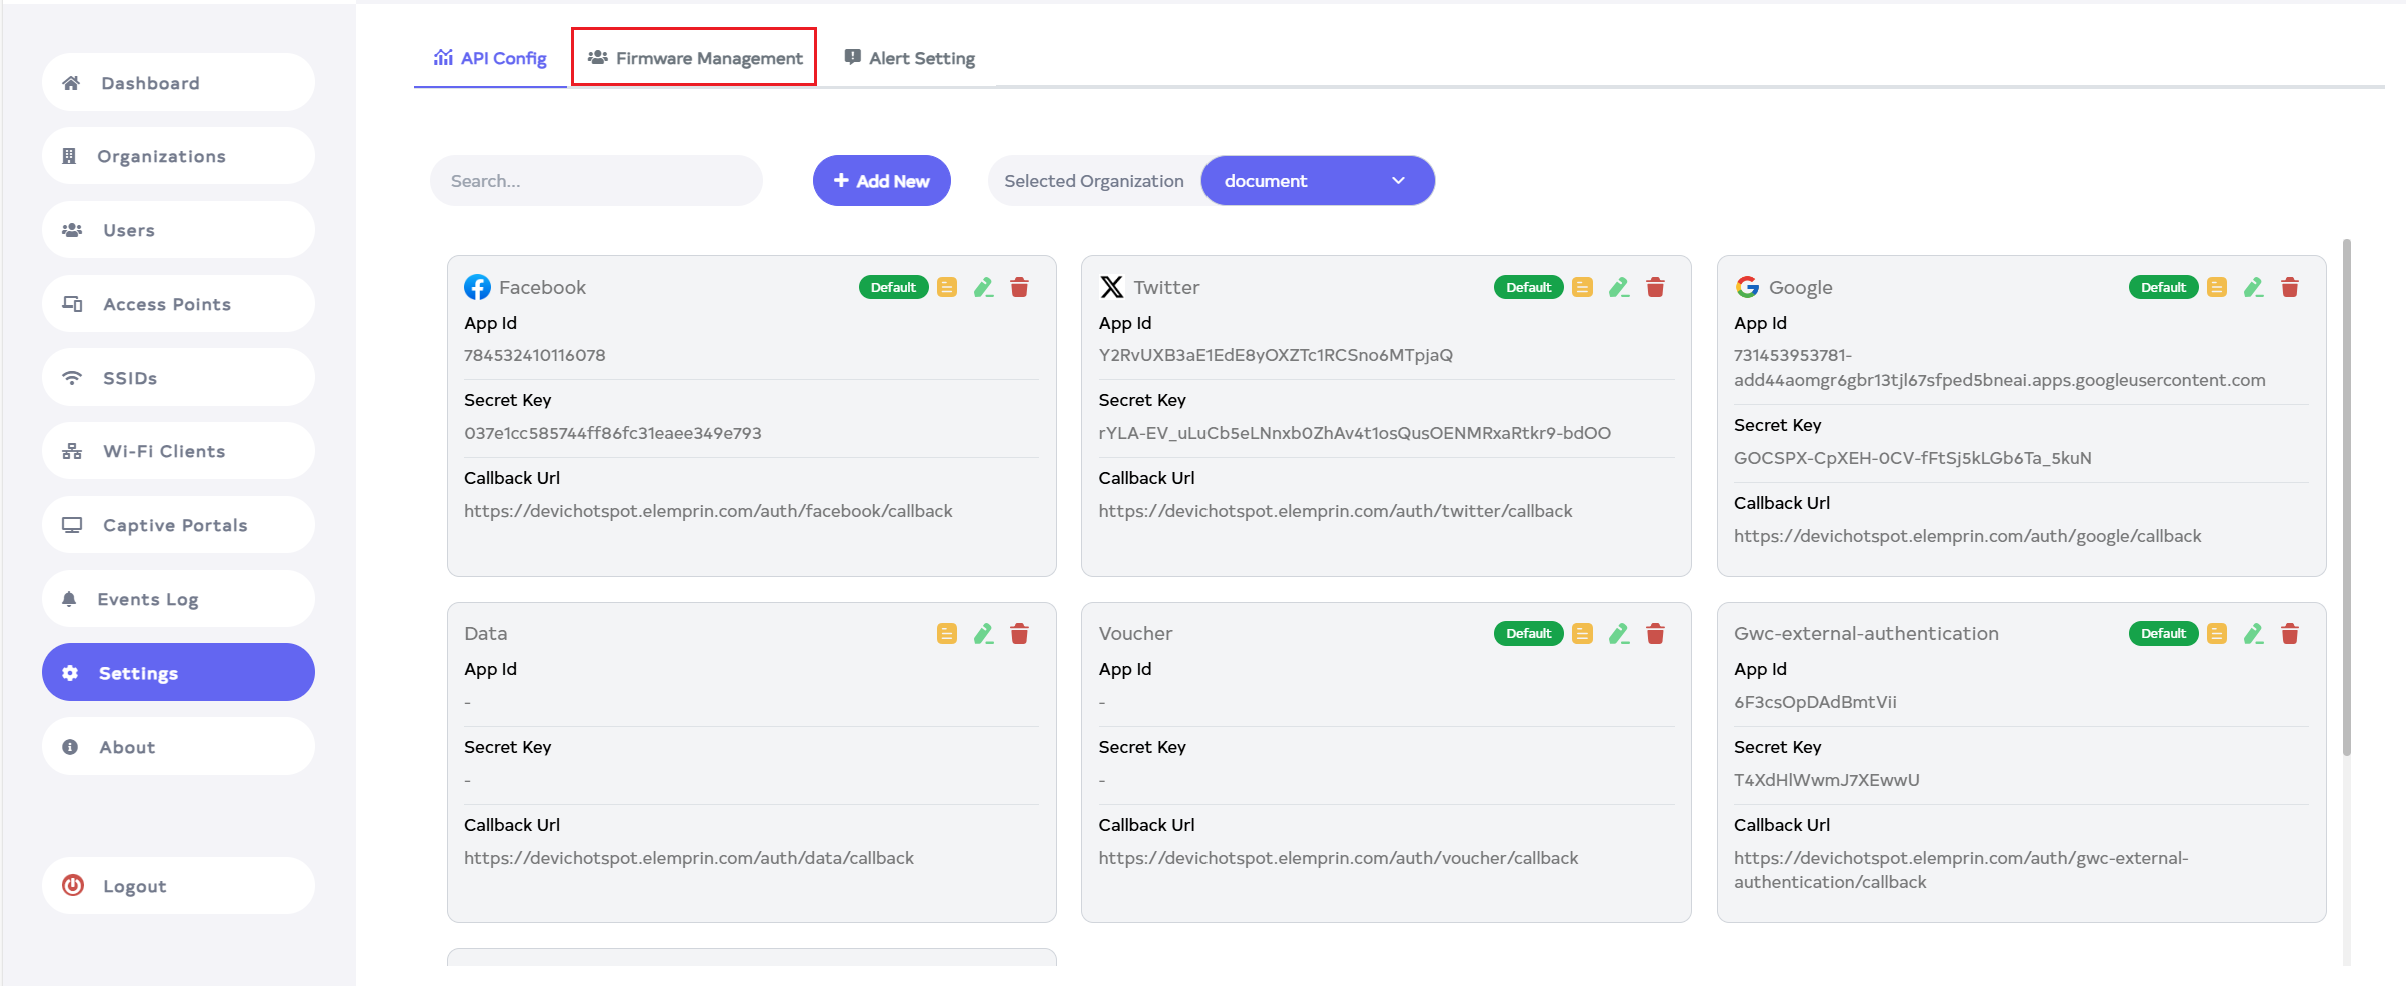Delete the Facebook API config
Screen dimensions: 2406x986
(1019, 288)
